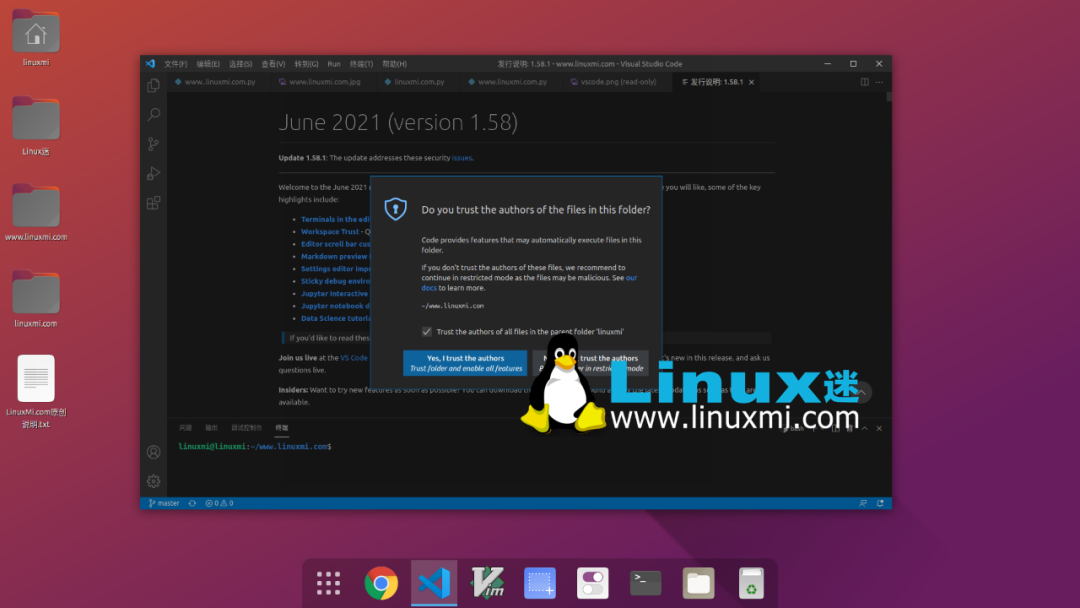Image resolution: width=1080 pixels, height=608 pixels.
Task: Show errors and warnings count in status bar
Action: (x=219, y=503)
